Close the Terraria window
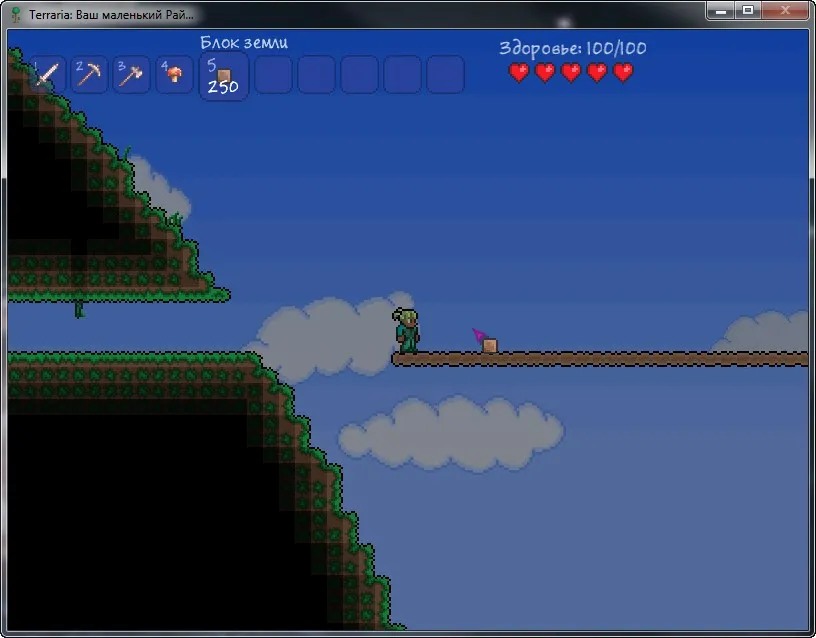This screenshot has width=816, height=638. (x=785, y=10)
